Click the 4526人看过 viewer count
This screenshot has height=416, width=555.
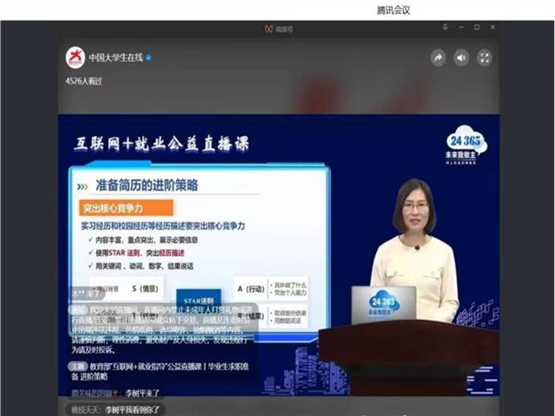tap(84, 81)
